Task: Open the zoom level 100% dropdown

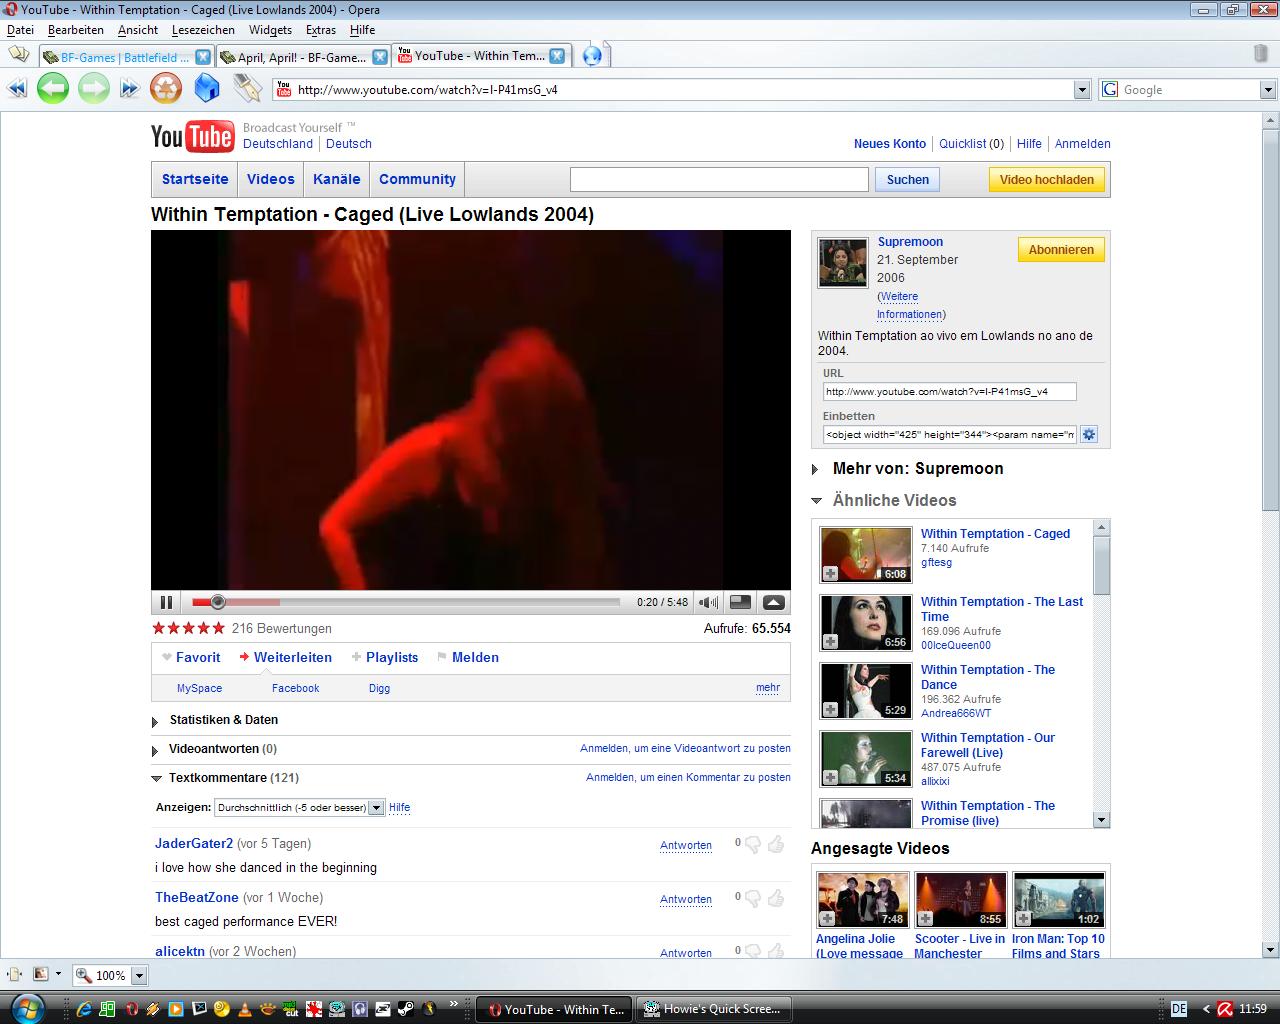Action: tap(139, 975)
